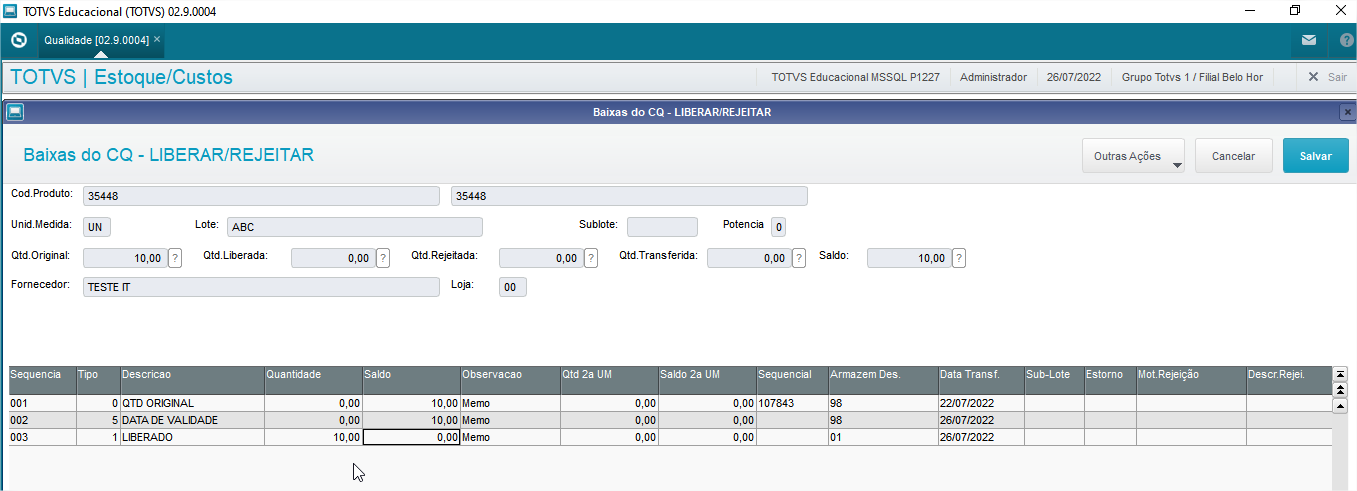
Task: Select the DATA DE VALIDADE row cell
Action: point(192,420)
